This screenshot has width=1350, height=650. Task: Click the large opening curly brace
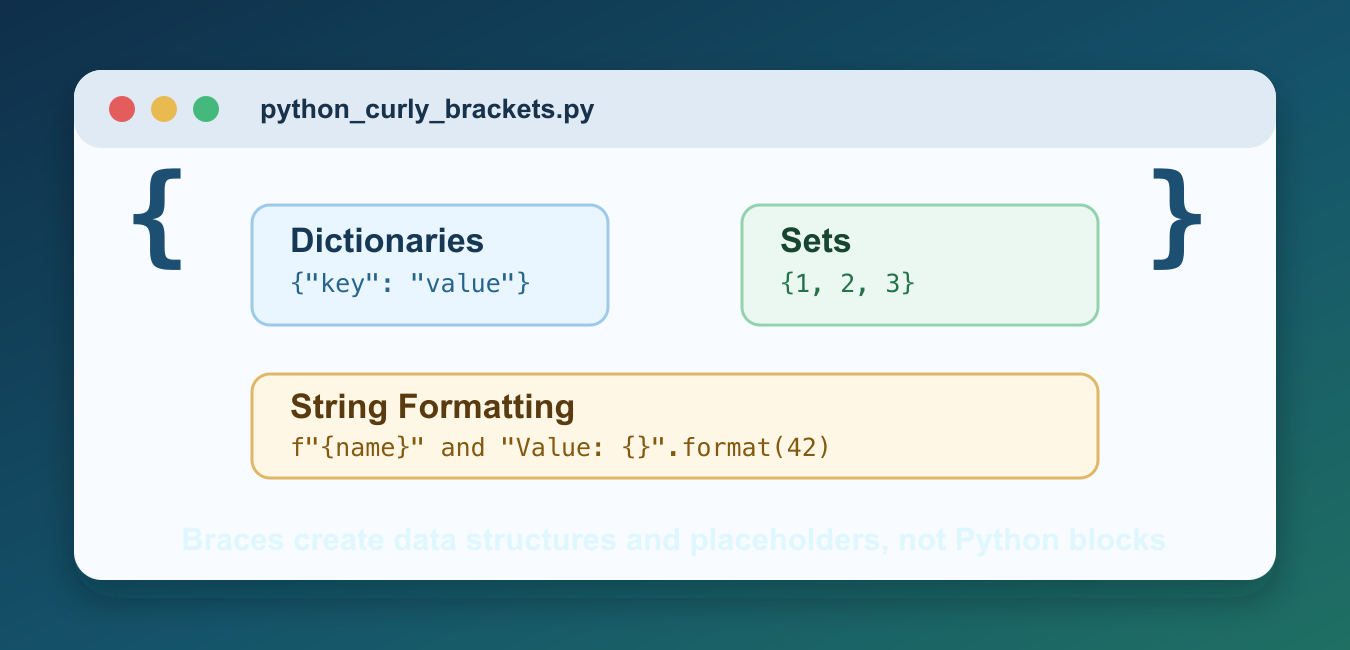[x=158, y=218]
